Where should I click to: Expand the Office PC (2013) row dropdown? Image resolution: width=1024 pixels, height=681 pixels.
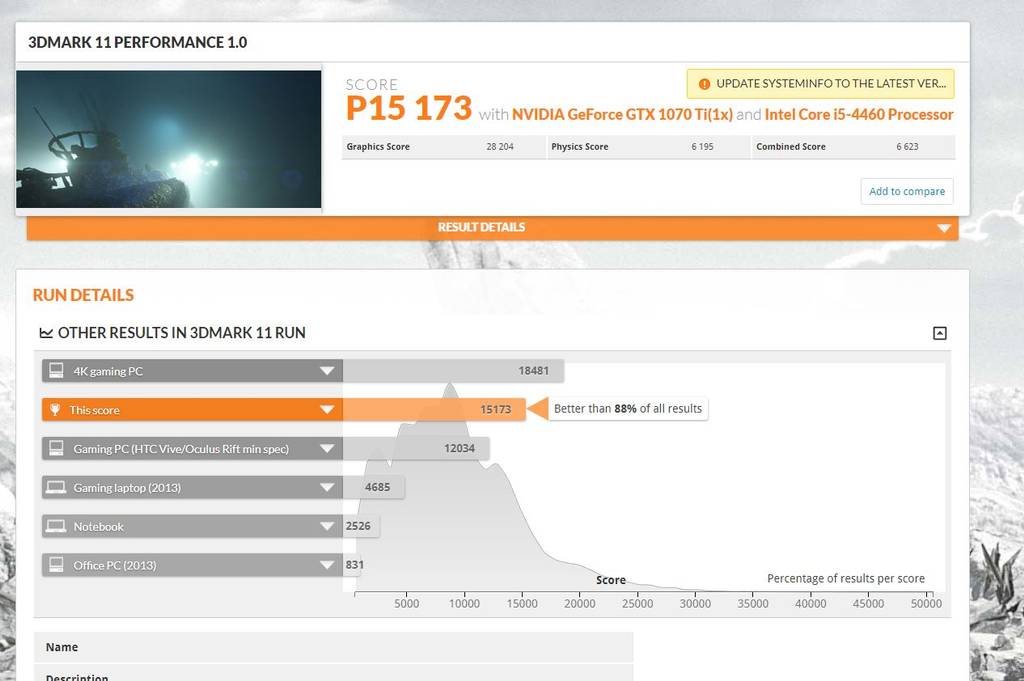pyautogui.click(x=327, y=565)
